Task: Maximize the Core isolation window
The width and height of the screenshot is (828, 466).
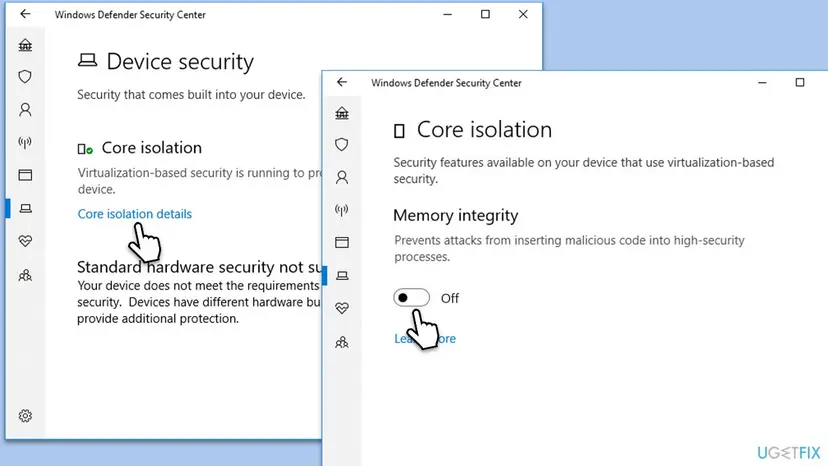Action: 800,82
